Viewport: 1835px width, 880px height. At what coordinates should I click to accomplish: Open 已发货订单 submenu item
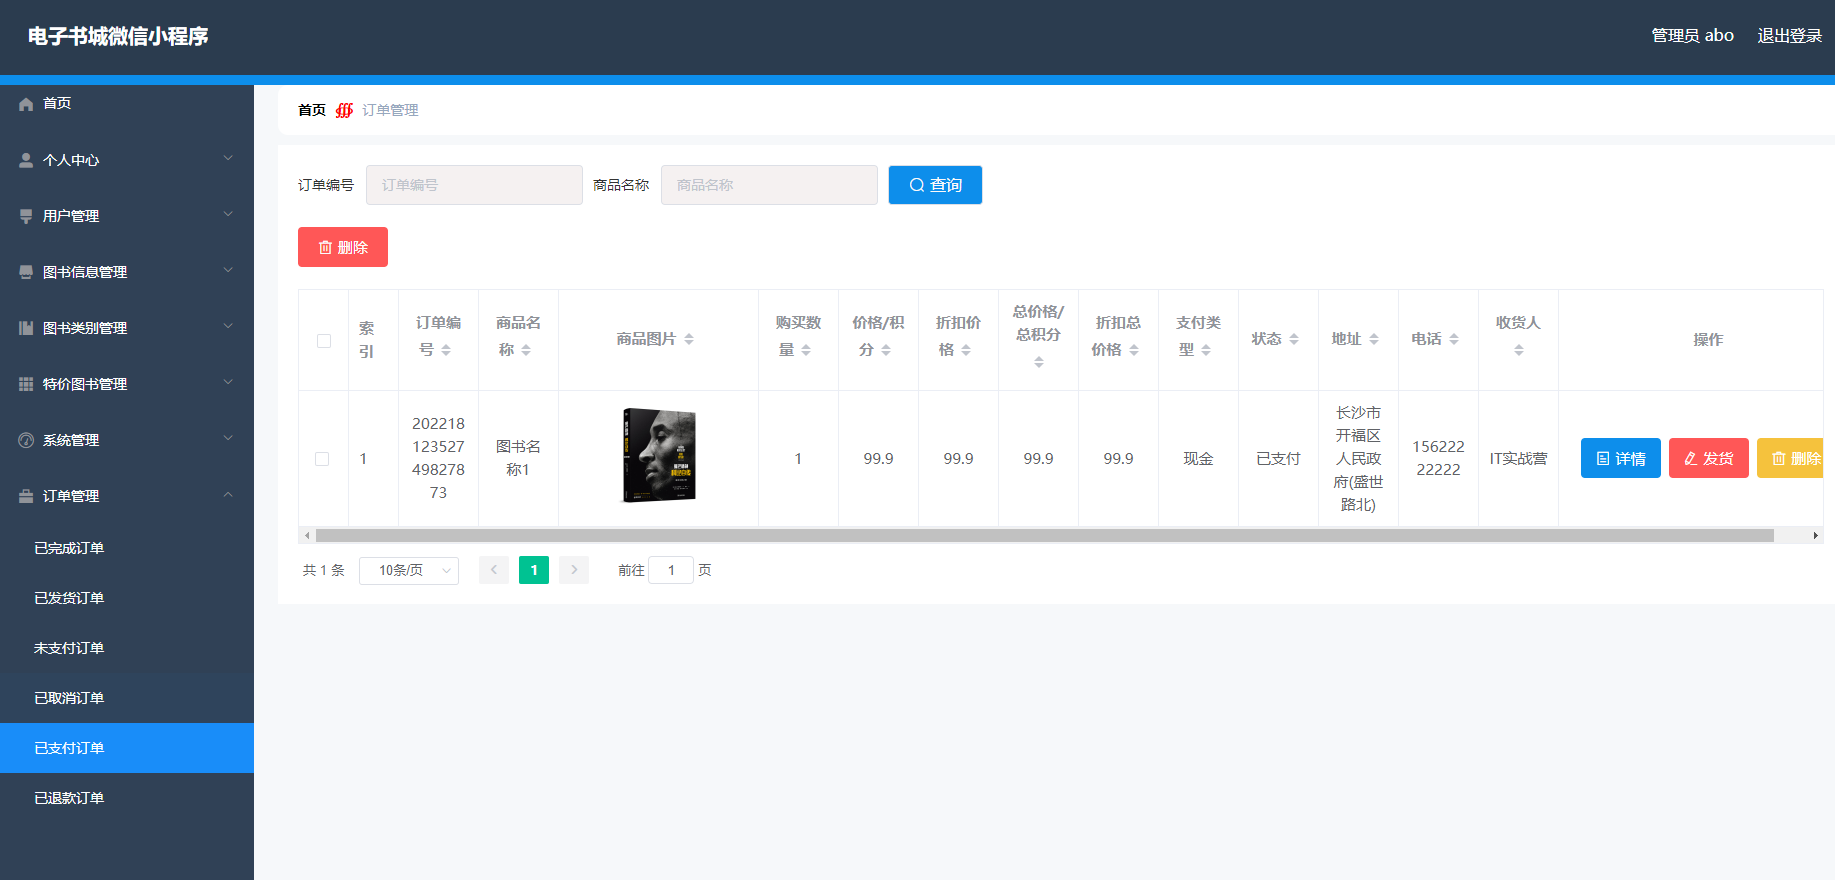127,598
